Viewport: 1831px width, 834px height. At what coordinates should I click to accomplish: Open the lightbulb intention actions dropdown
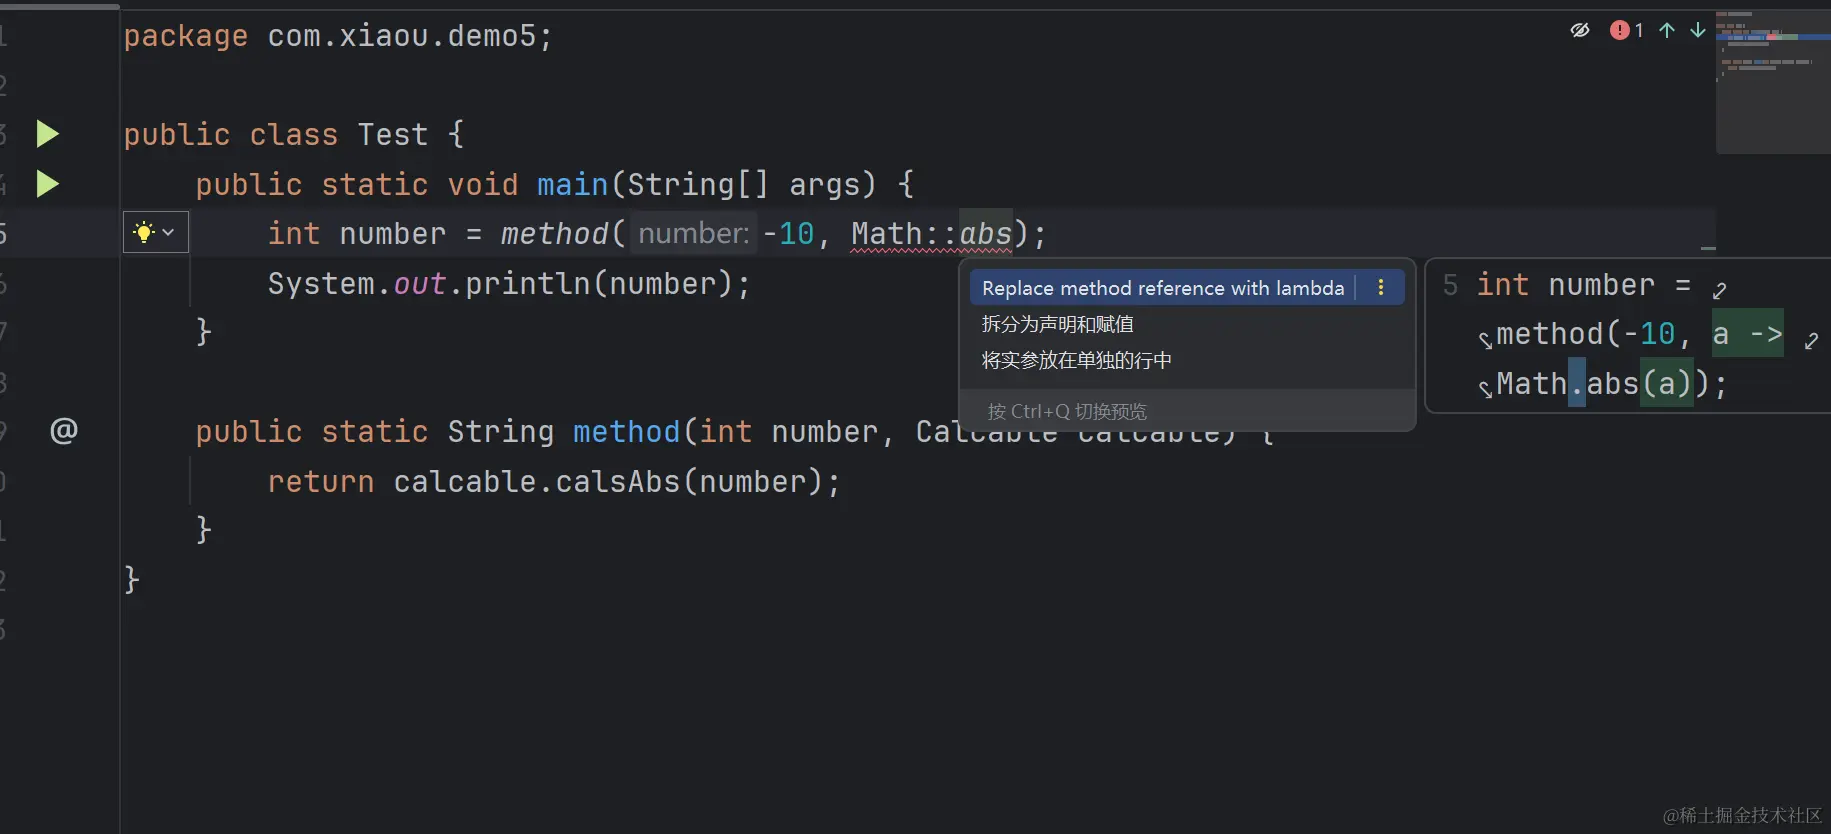(155, 232)
